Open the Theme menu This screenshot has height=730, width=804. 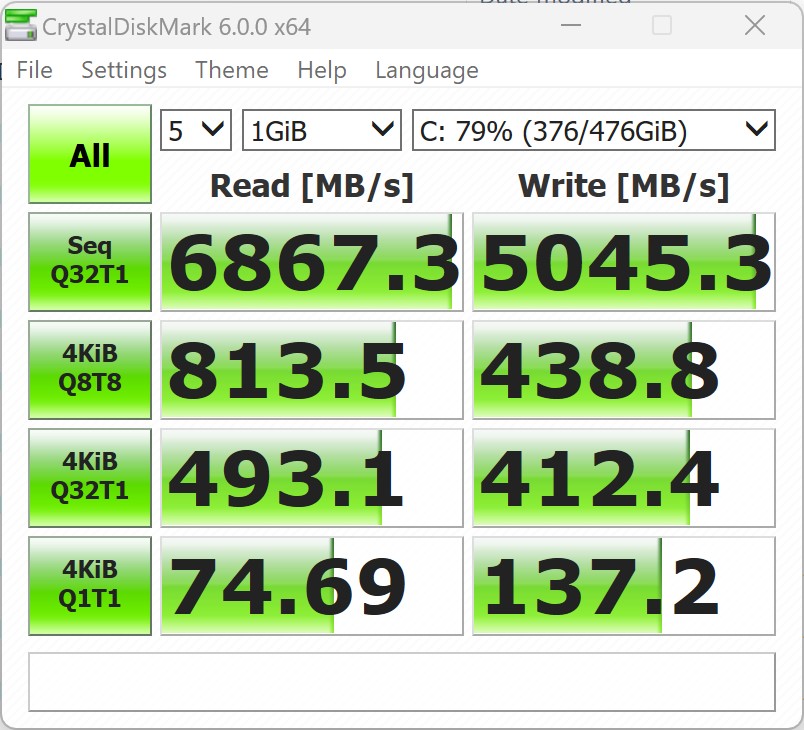[x=232, y=70]
